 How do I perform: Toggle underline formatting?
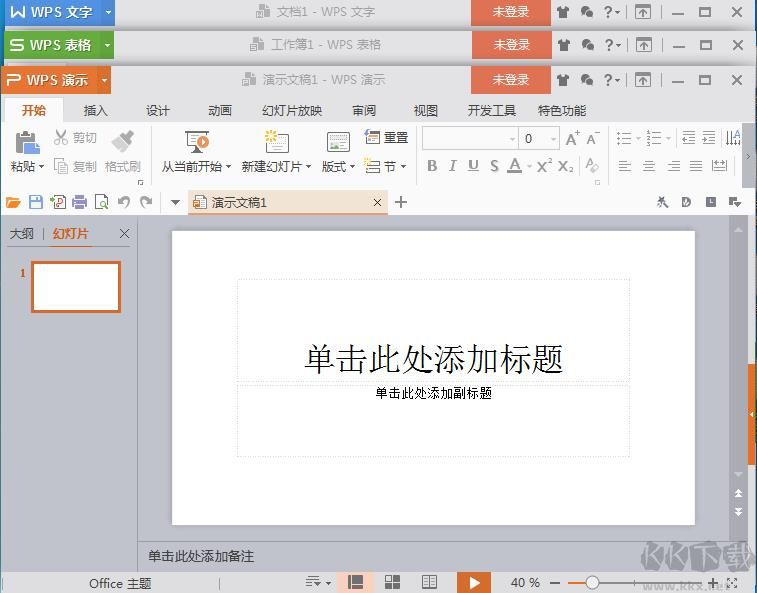tap(473, 166)
